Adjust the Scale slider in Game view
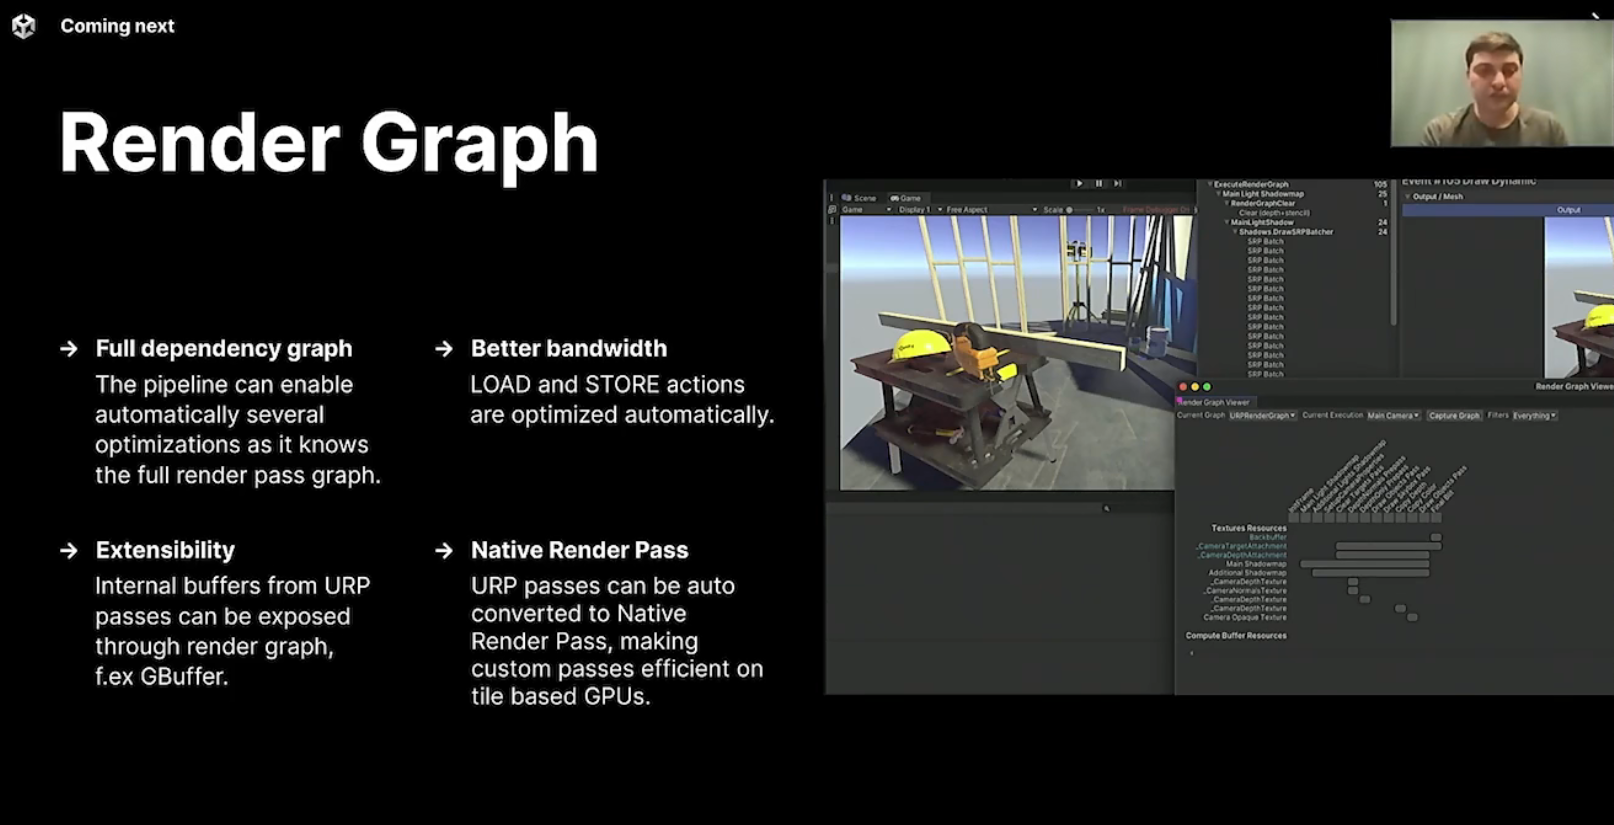Image resolution: width=1614 pixels, height=825 pixels. coord(1080,210)
